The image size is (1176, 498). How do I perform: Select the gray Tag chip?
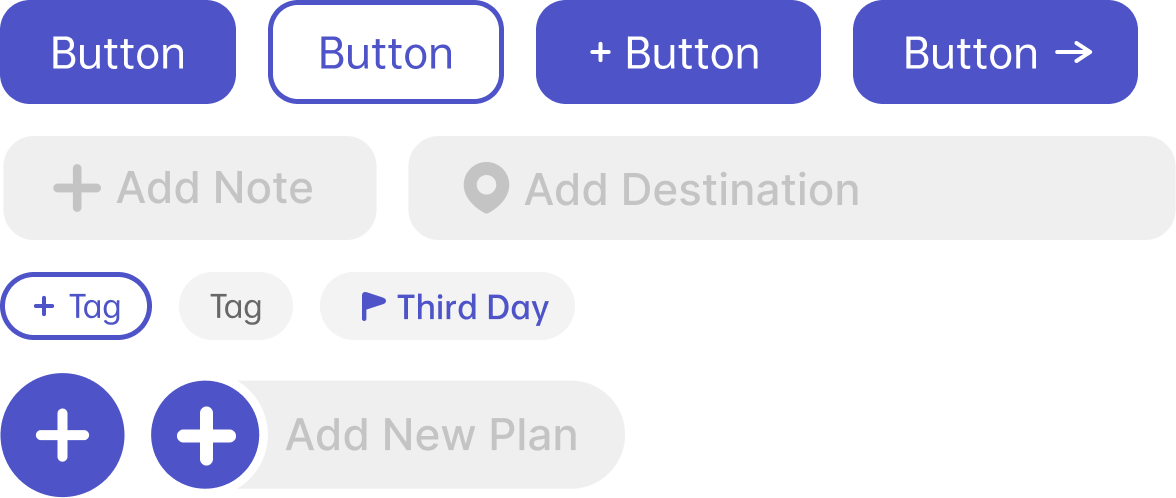236,306
